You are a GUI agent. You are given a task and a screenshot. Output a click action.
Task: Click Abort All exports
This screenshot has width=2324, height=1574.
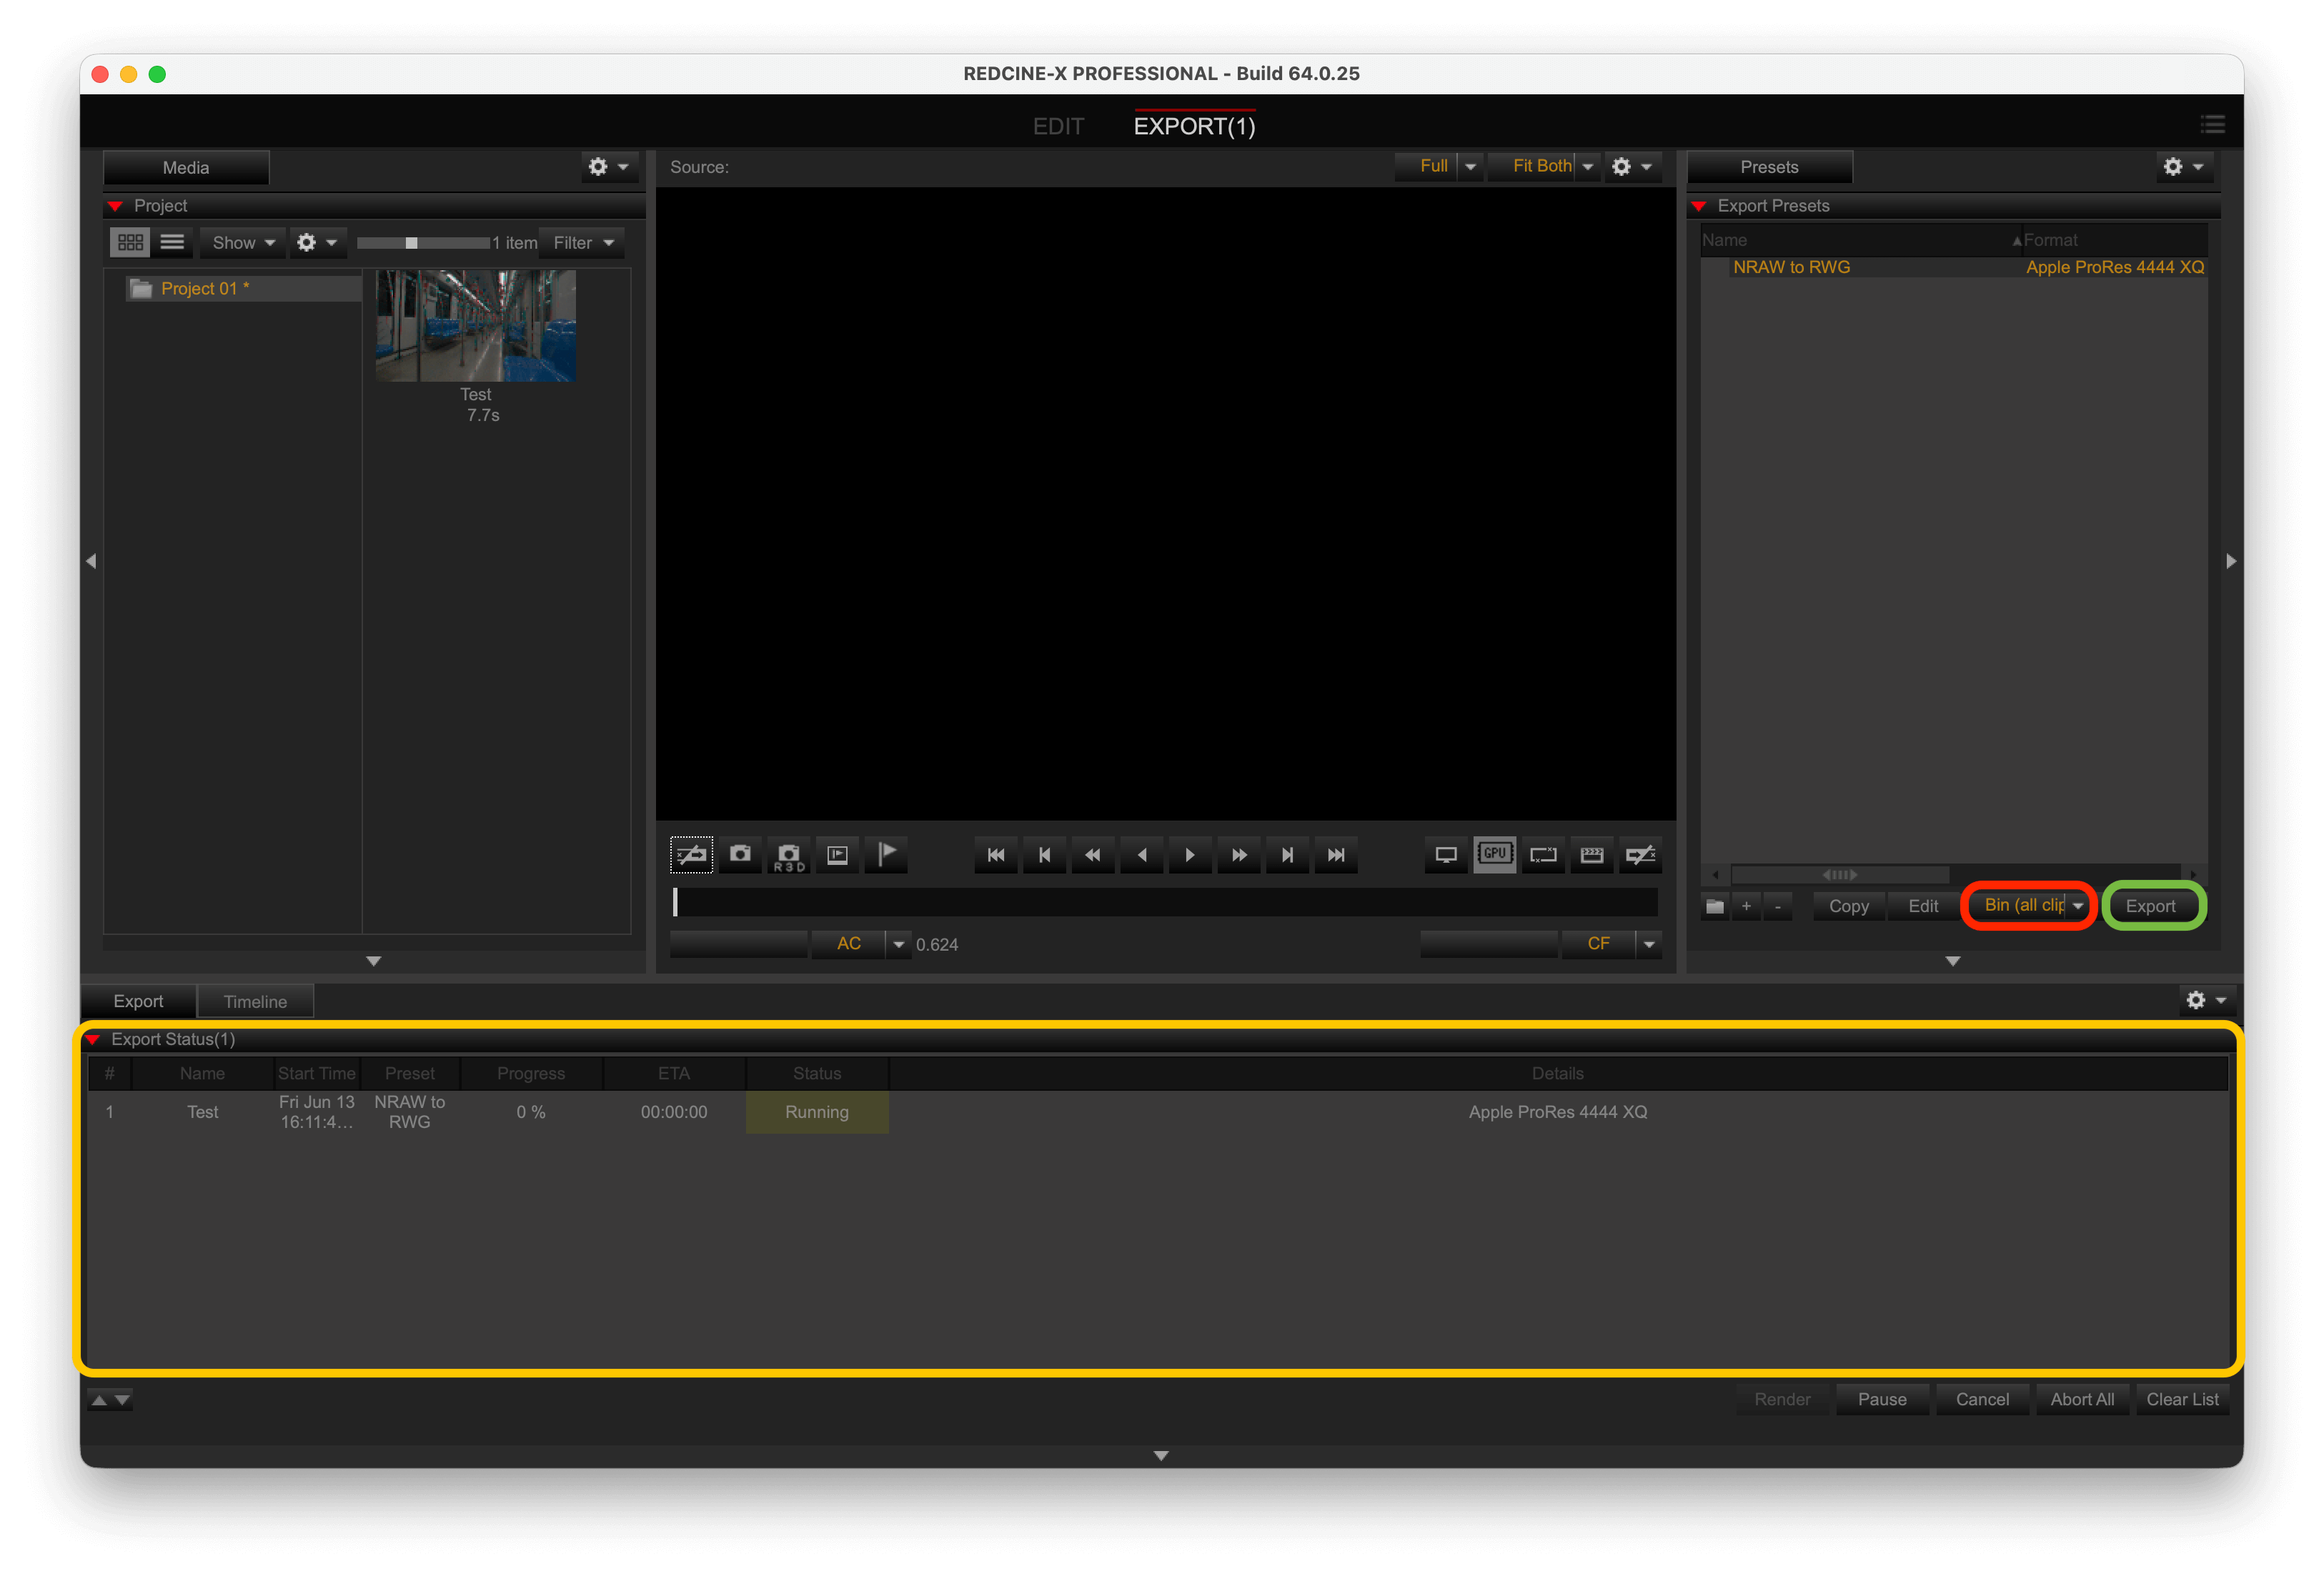2082,1400
